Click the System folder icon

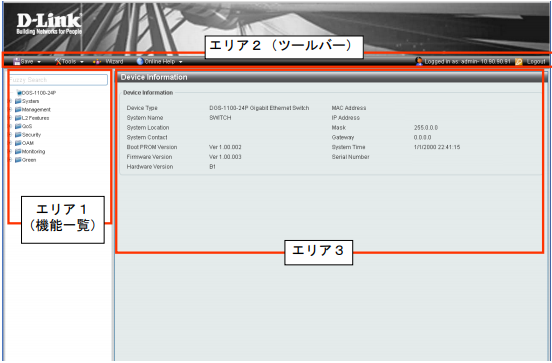pyautogui.click(x=18, y=101)
